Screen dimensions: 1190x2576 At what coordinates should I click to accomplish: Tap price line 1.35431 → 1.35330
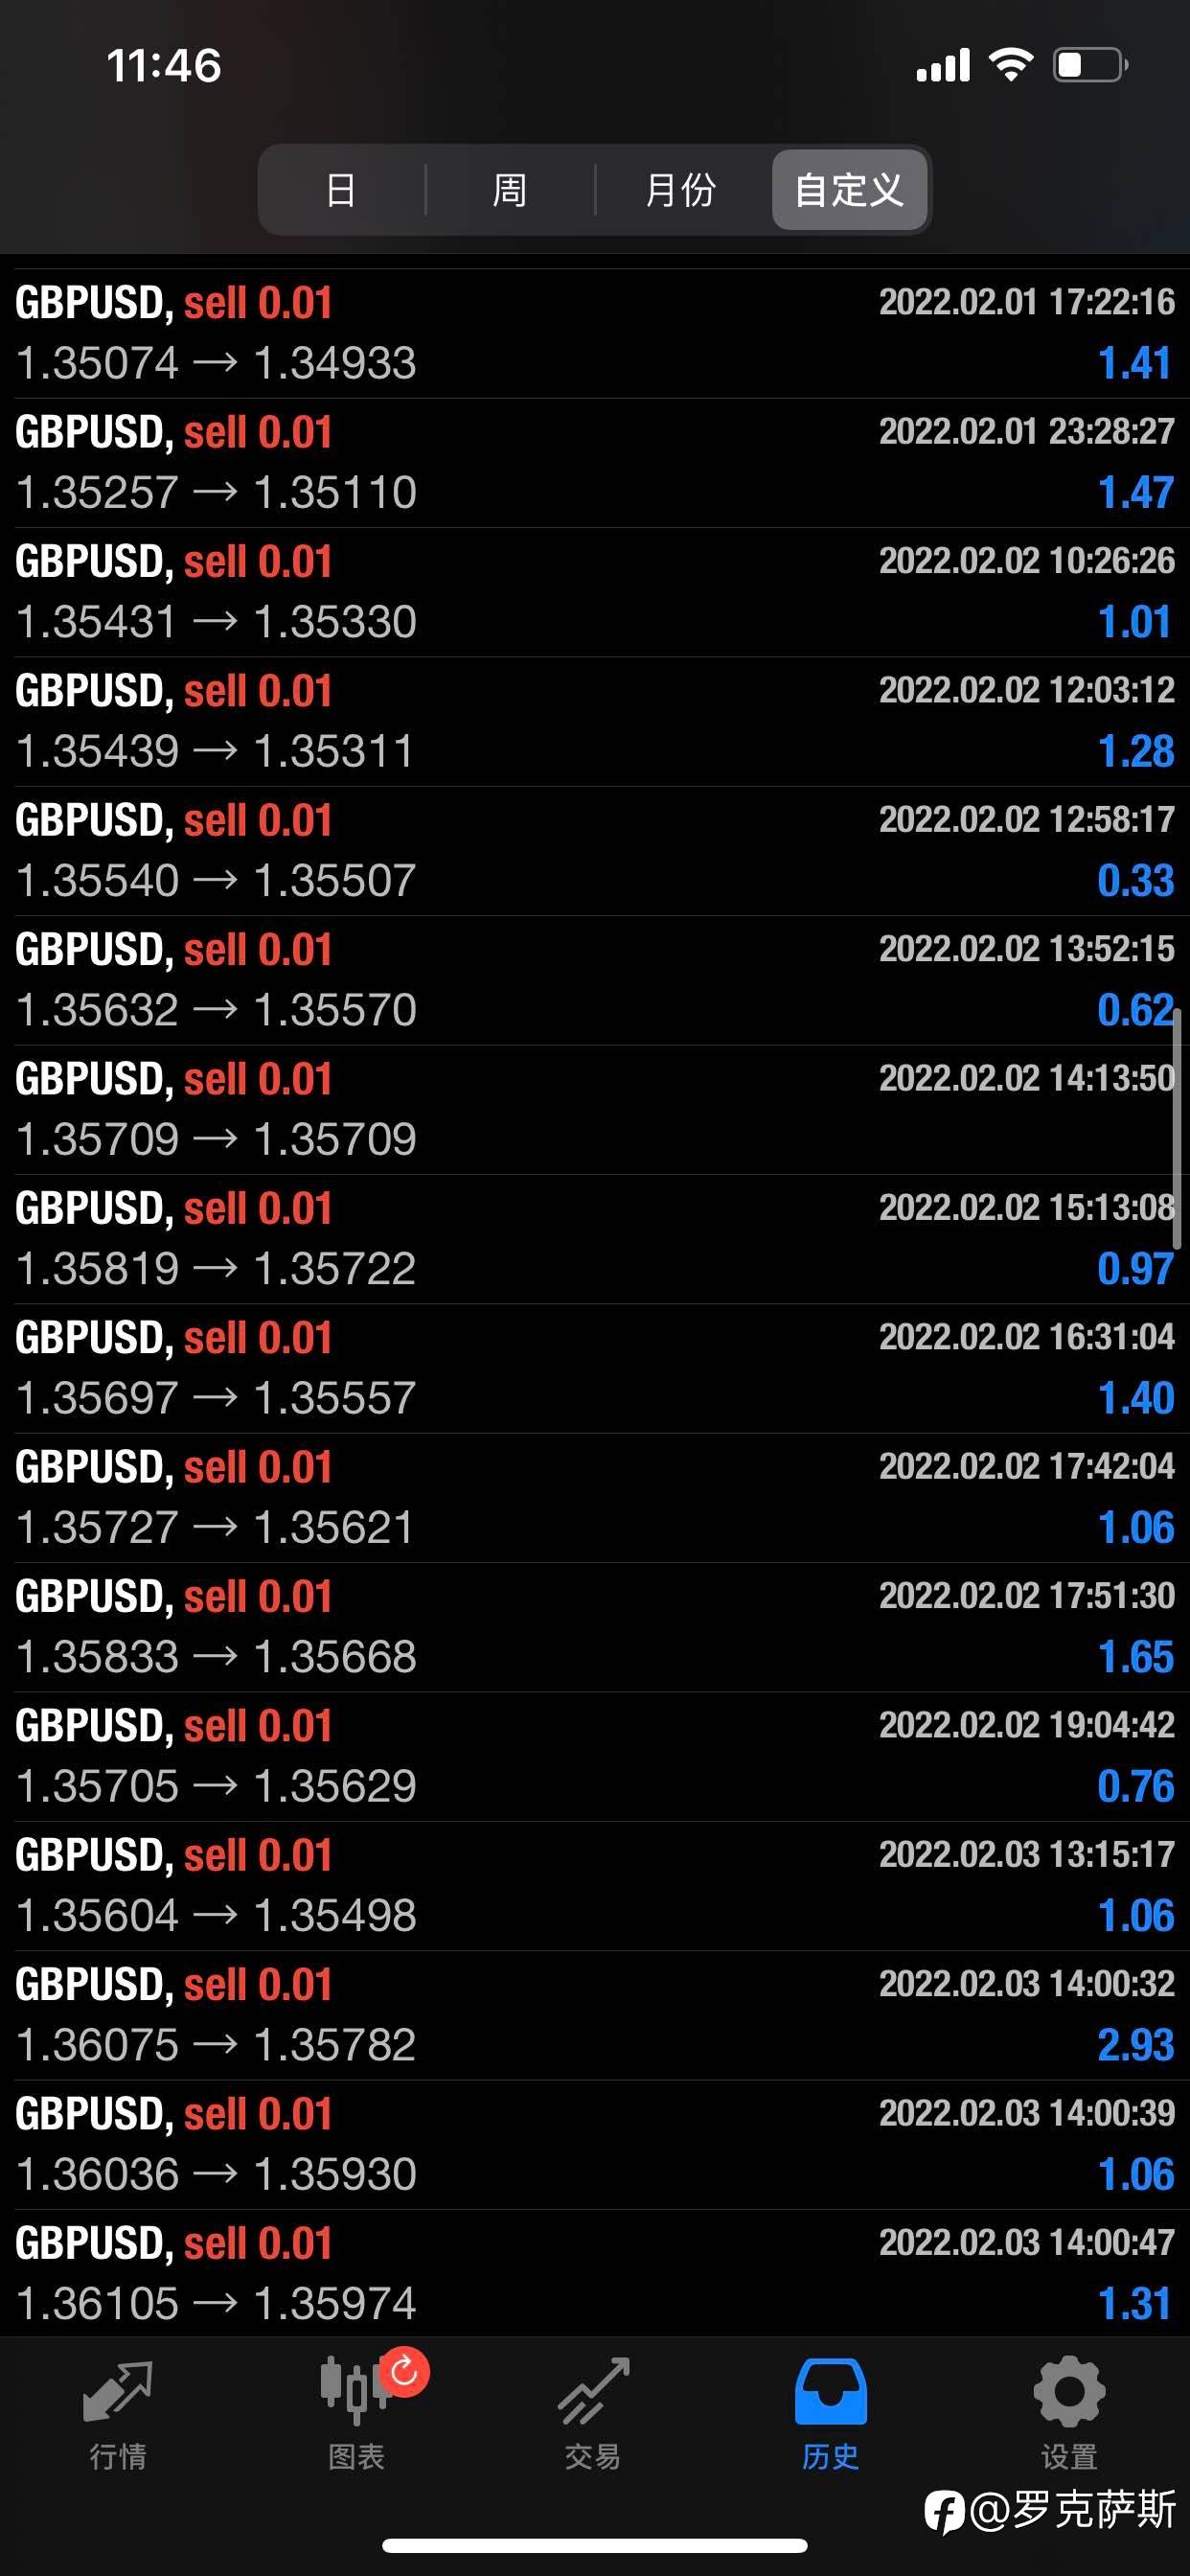pyautogui.click(x=216, y=622)
